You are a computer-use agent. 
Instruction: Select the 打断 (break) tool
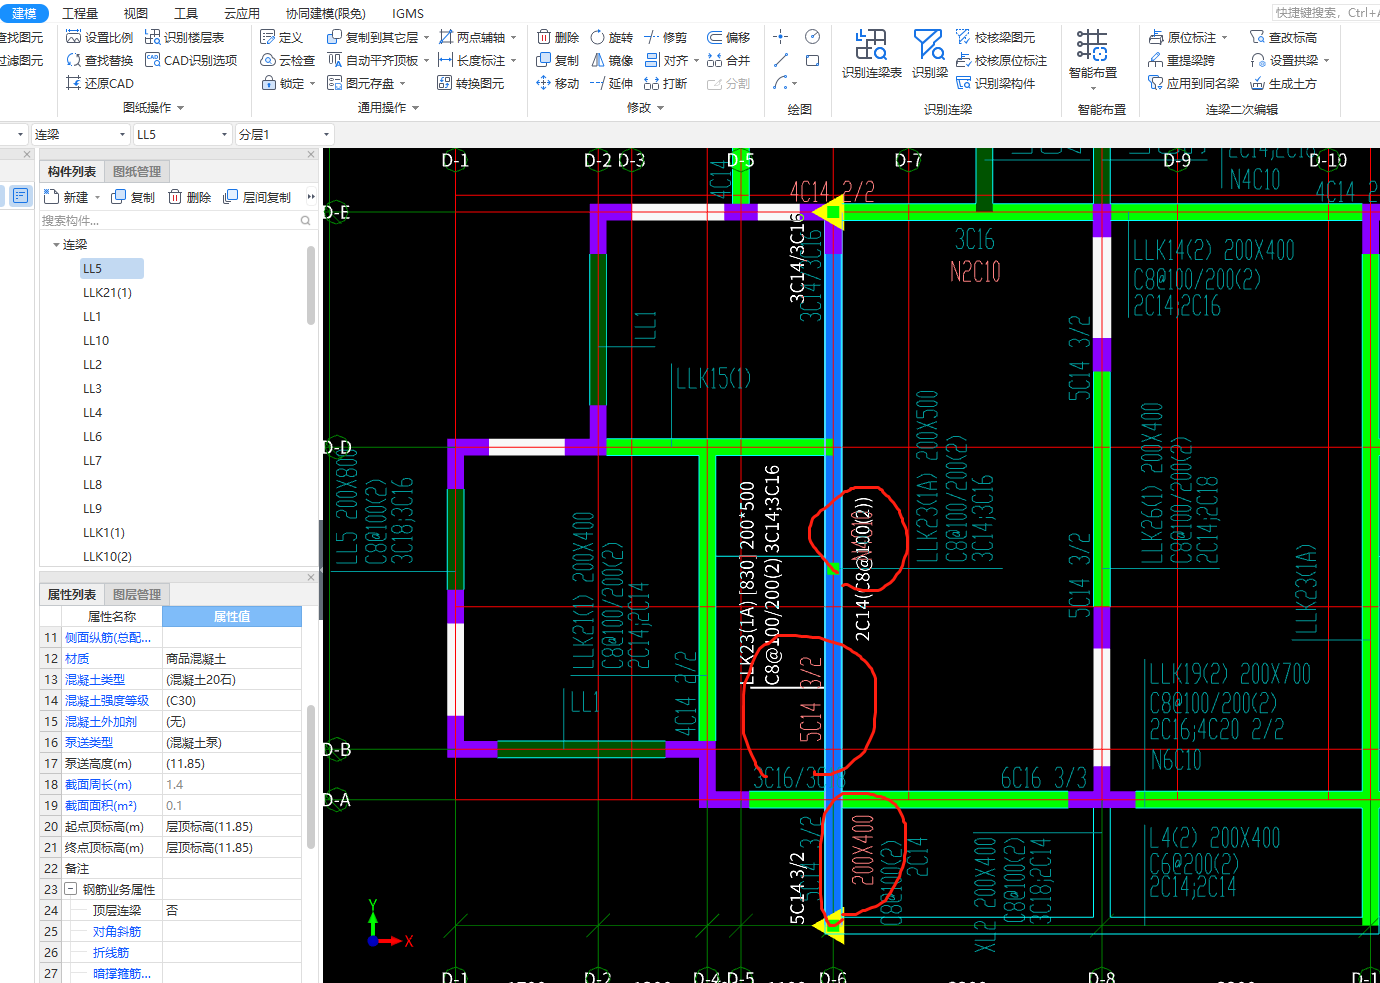pyautogui.click(x=665, y=83)
